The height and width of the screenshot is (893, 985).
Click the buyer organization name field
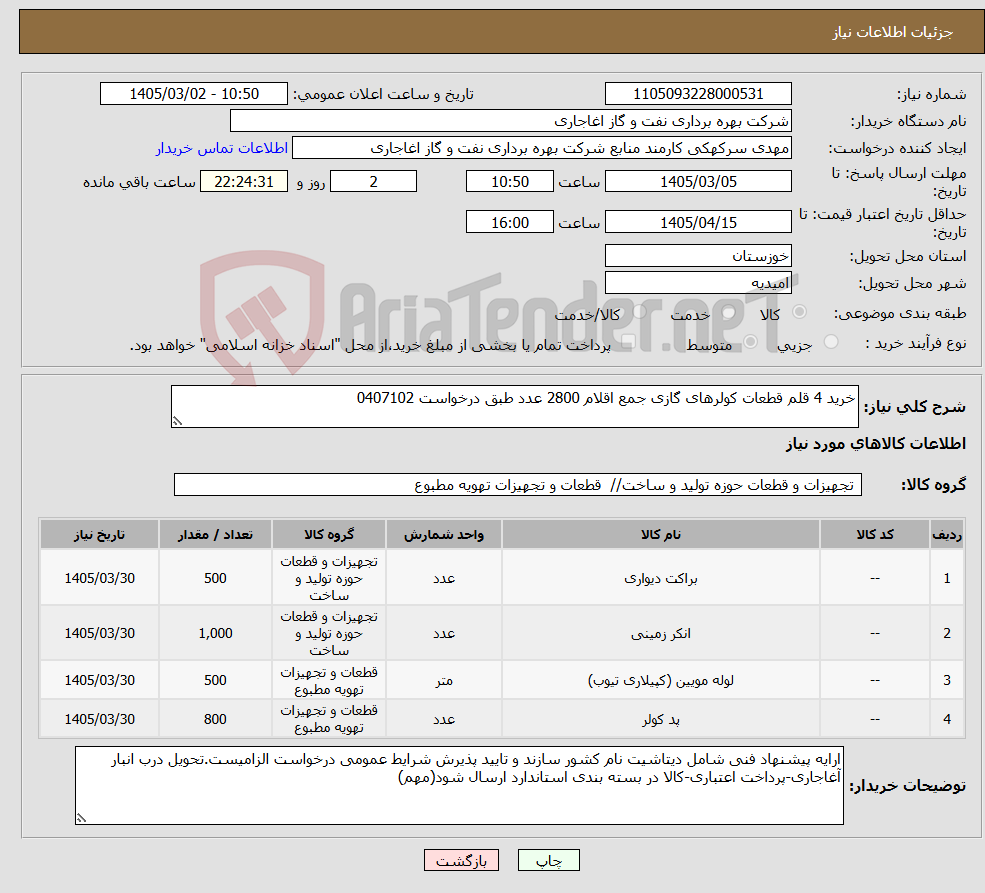[x=511, y=121]
